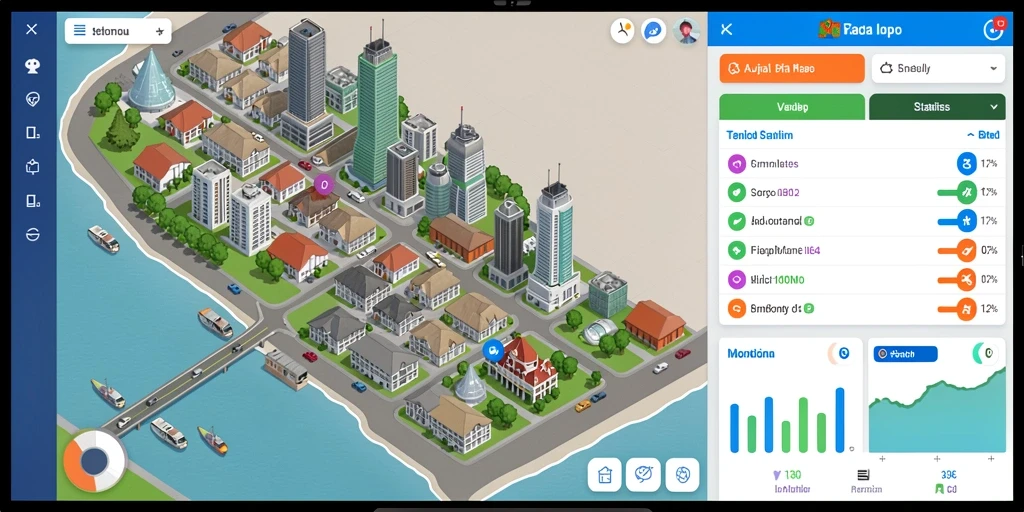
Task: Click the orange Aujial Bla Rase button
Action: [x=792, y=68]
